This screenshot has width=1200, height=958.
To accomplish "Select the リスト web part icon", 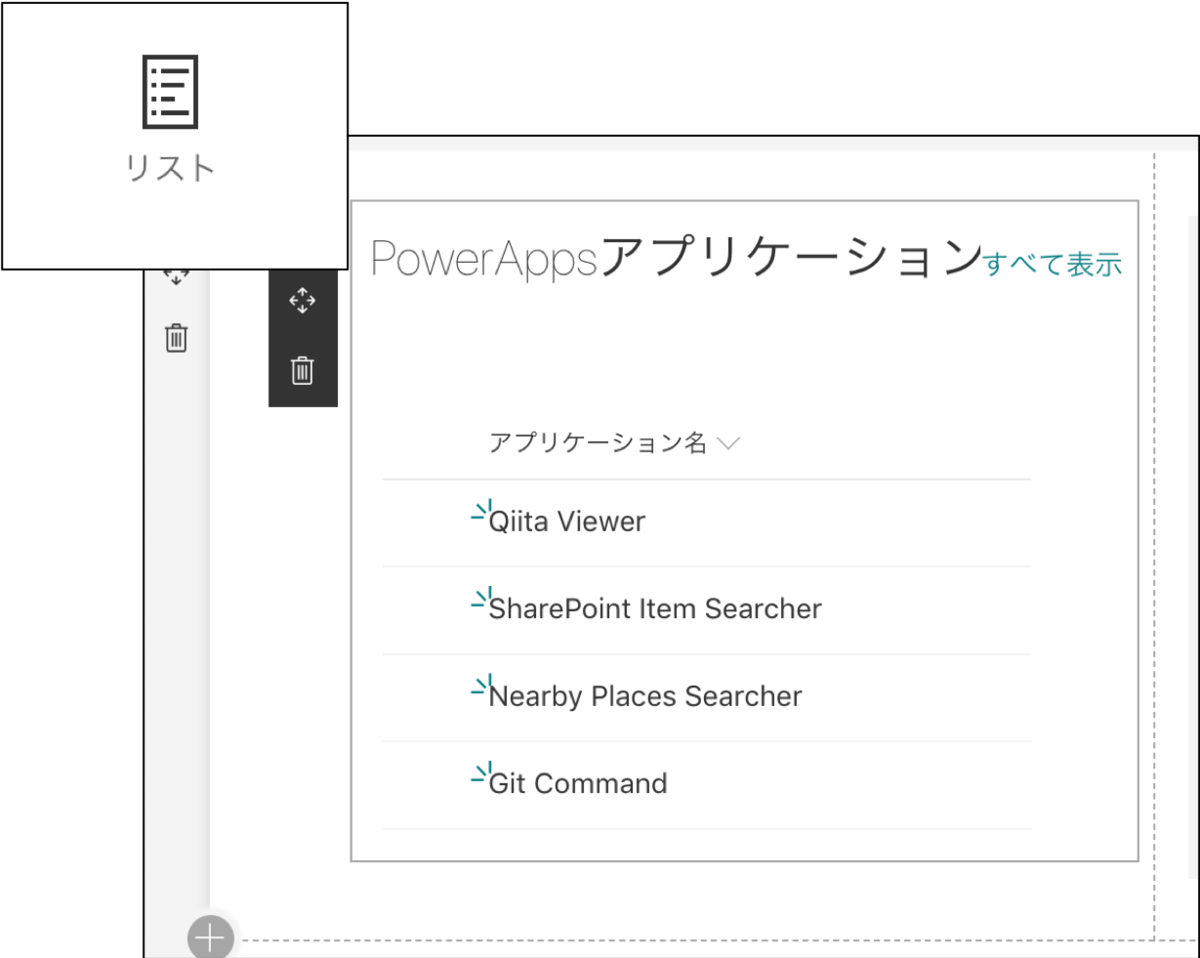I will [x=170, y=92].
